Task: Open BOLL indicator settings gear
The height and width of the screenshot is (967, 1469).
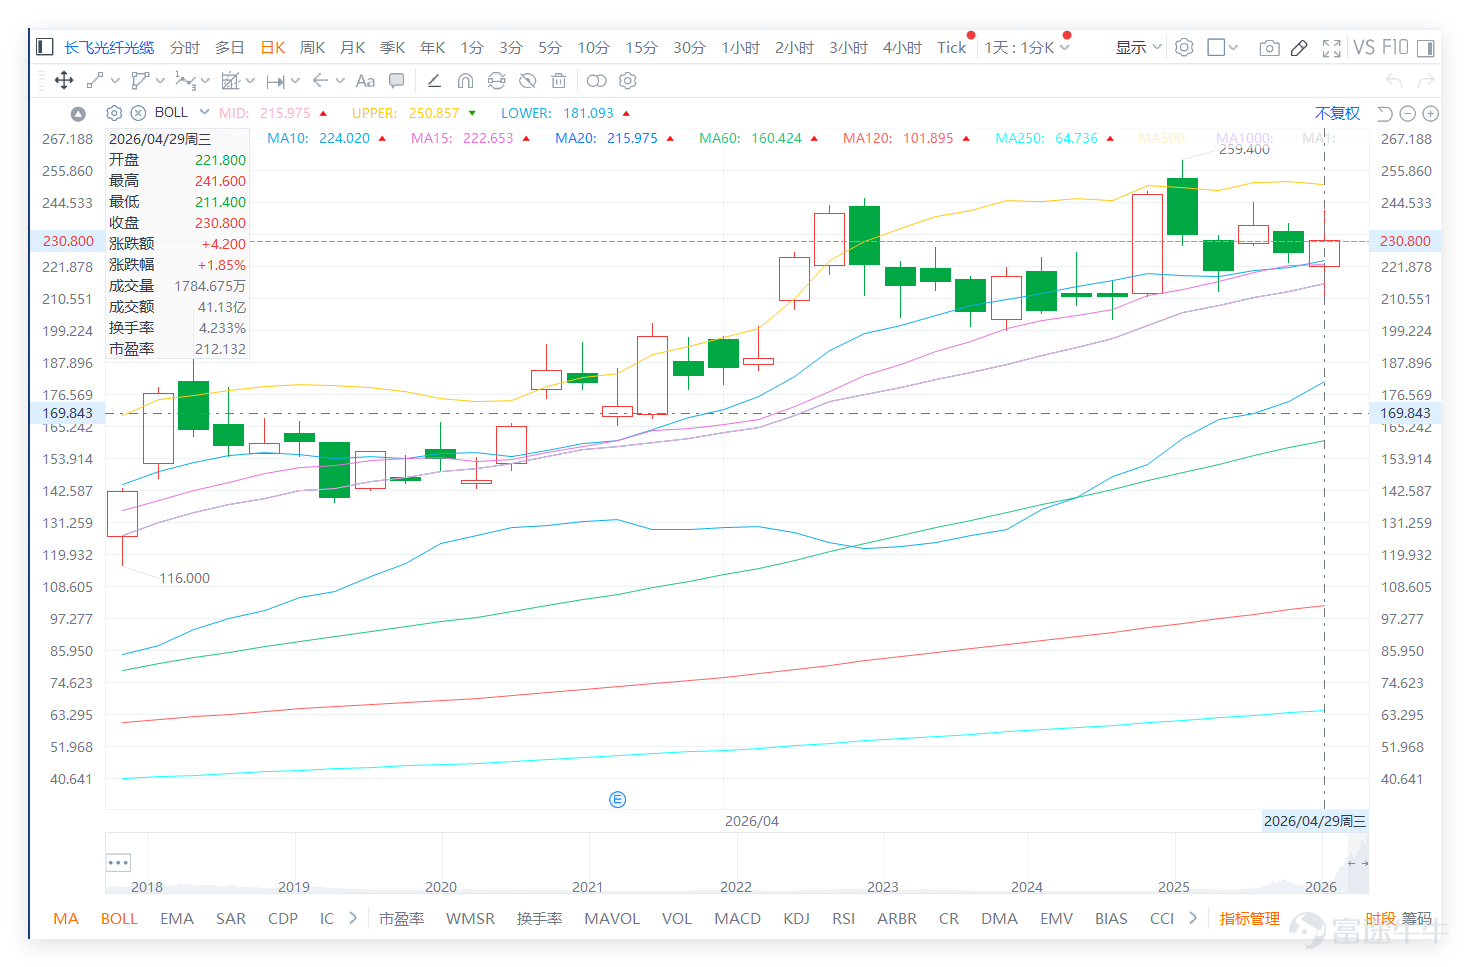Action: click(114, 113)
